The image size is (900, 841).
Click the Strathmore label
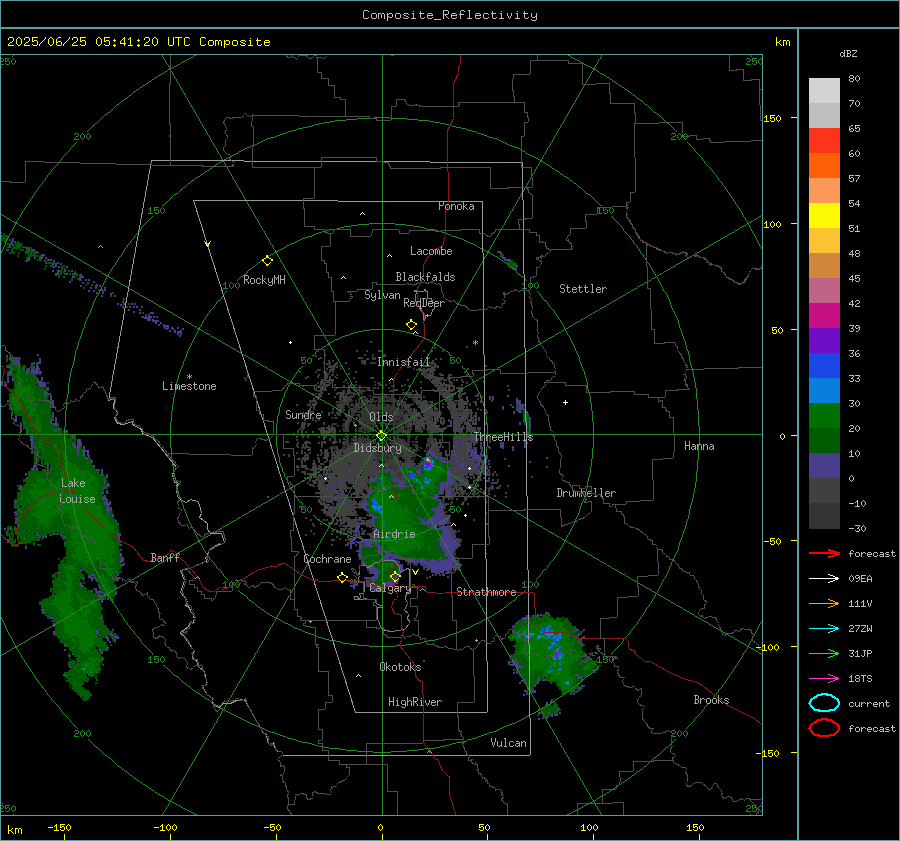(x=486, y=592)
